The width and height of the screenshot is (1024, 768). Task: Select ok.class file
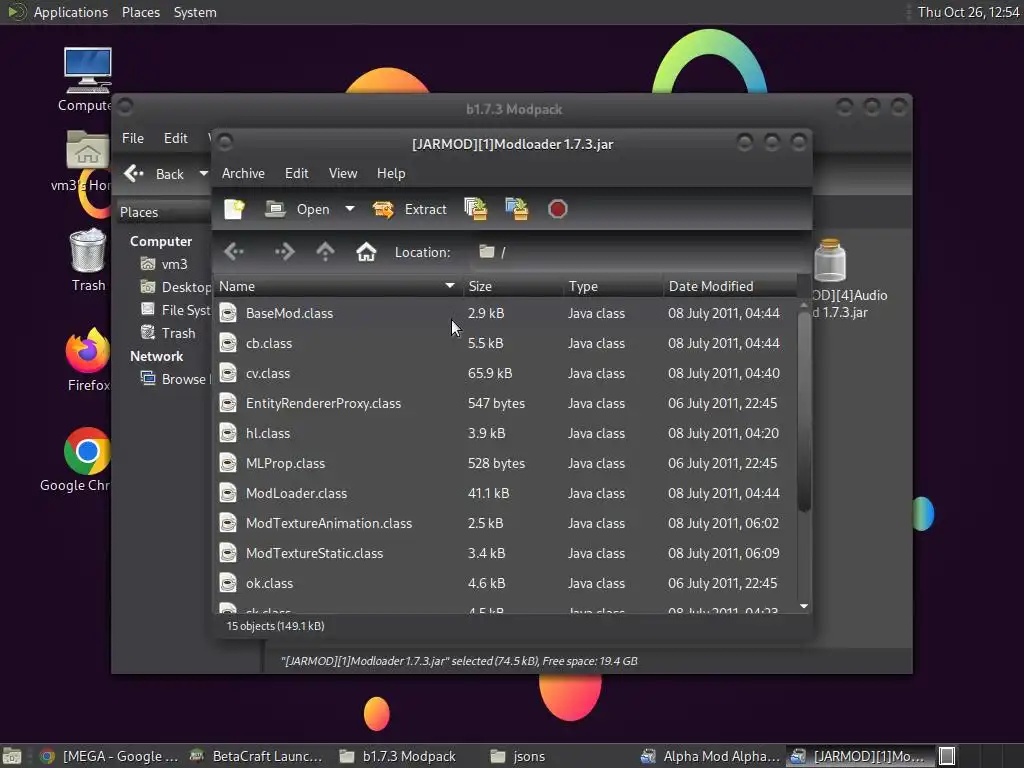pyautogui.click(x=506, y=584)
